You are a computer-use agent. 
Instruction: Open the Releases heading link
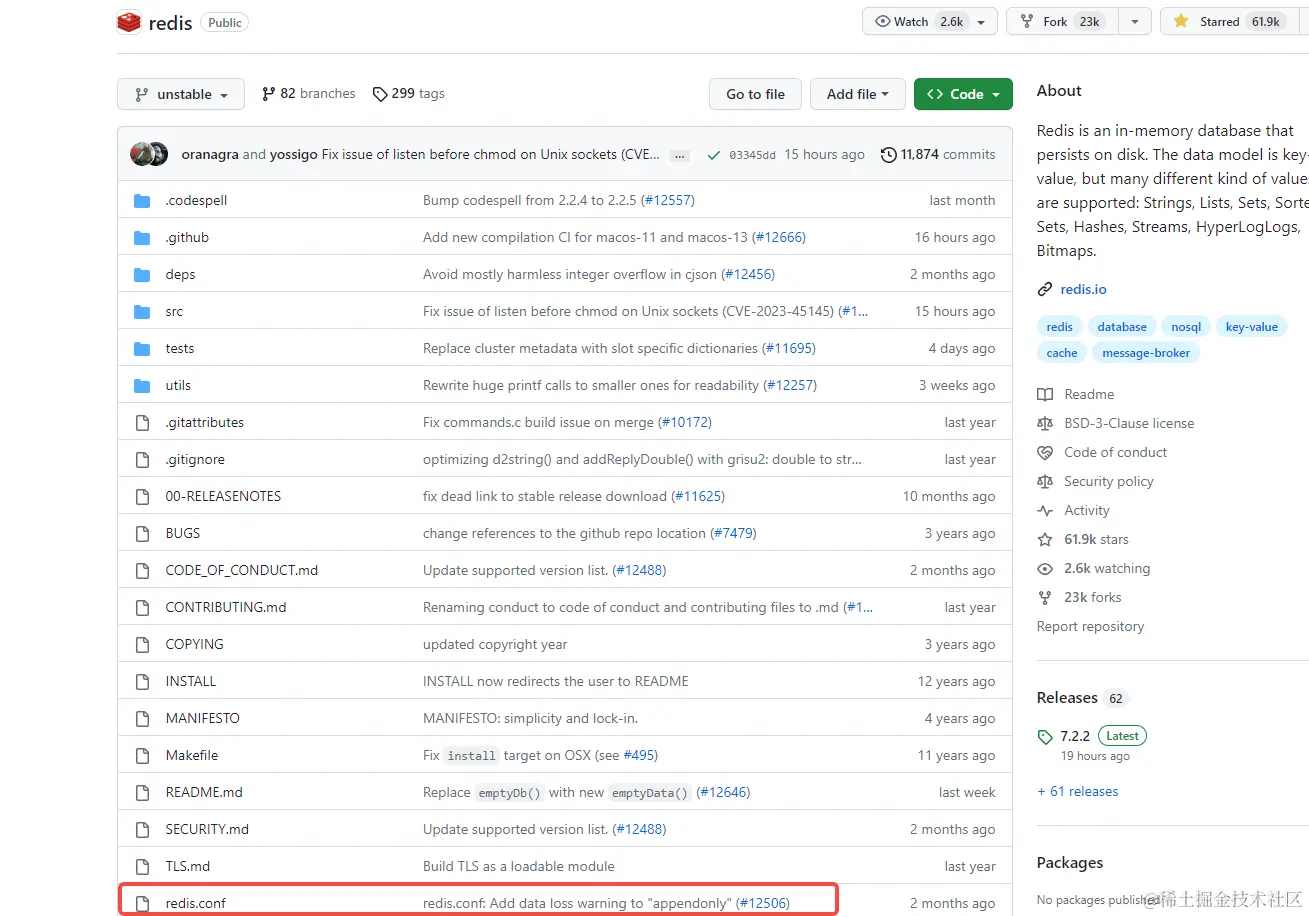pos(1067,698)
